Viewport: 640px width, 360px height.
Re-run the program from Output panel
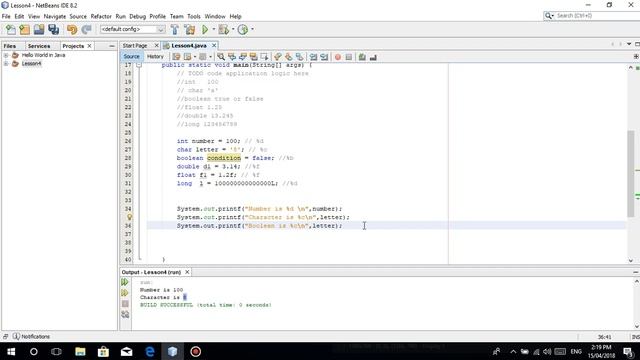pyautogui.click(x=125, y=282)
